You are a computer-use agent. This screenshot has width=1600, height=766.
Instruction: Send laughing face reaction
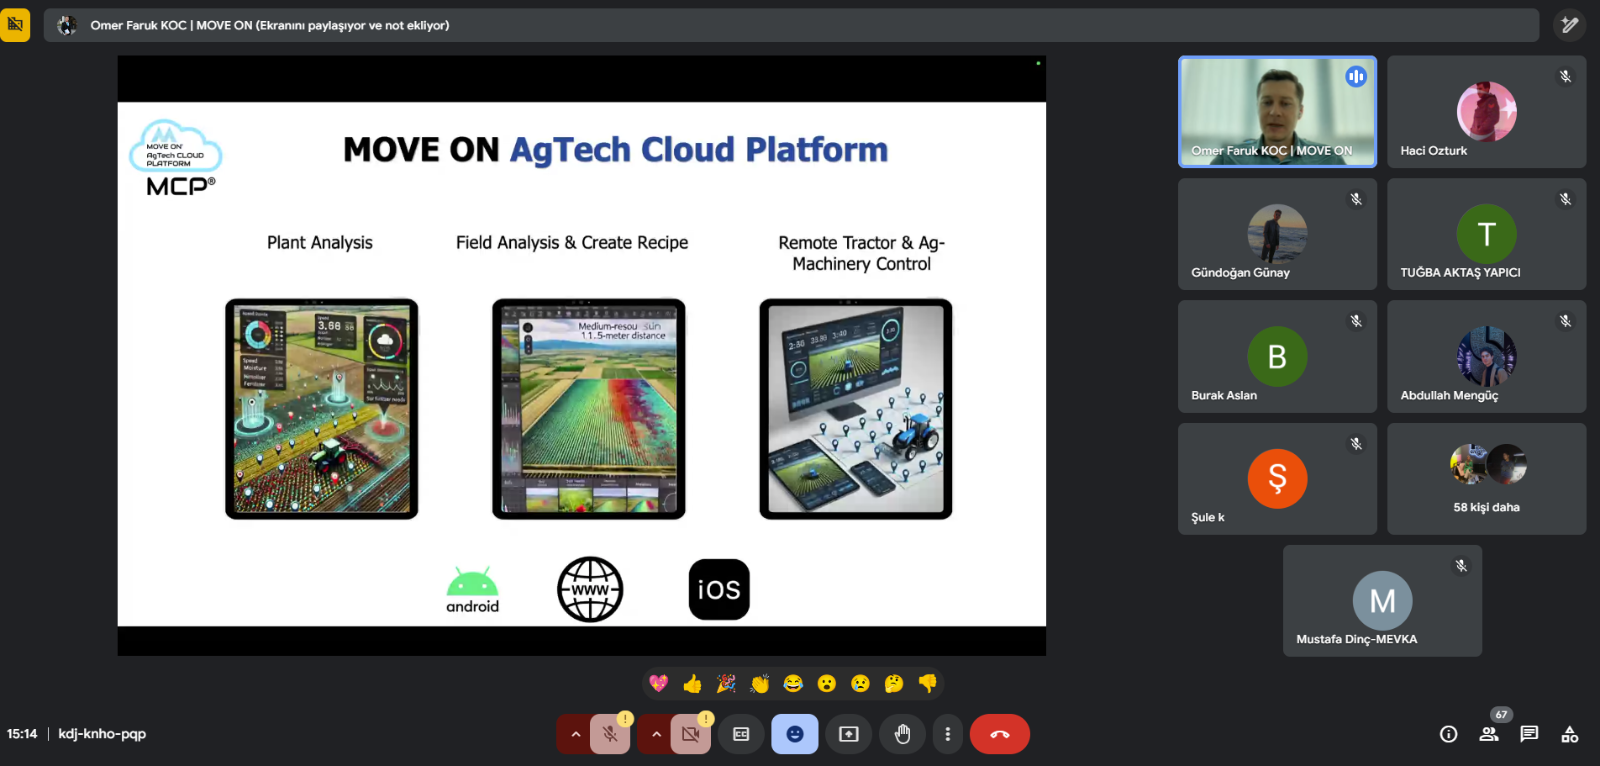(x=793, y=683)
